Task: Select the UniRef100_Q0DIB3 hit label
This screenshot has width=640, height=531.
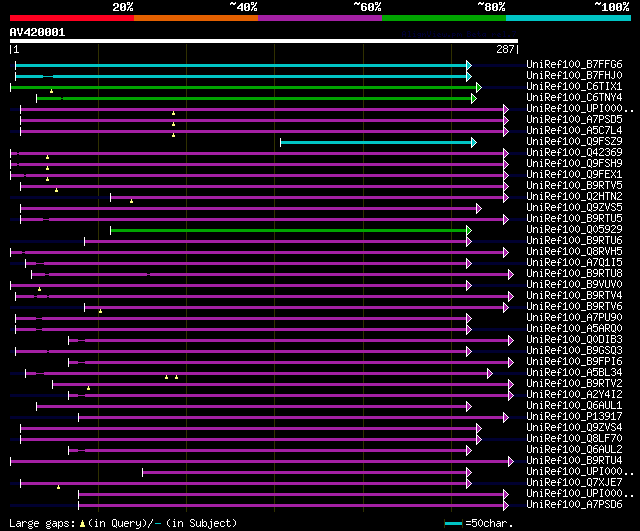Action: click(x=574, y=340)
